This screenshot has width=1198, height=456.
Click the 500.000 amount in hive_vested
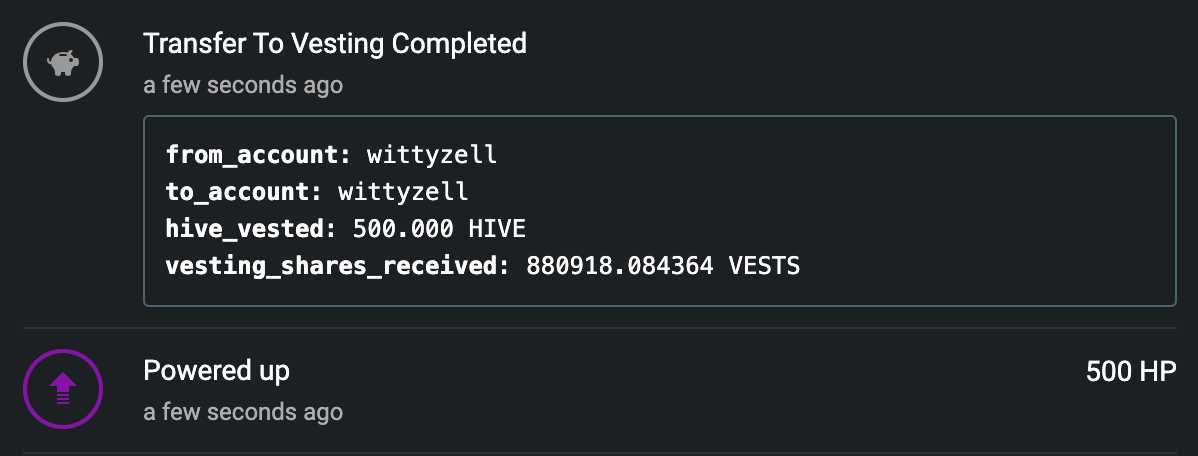403,228
